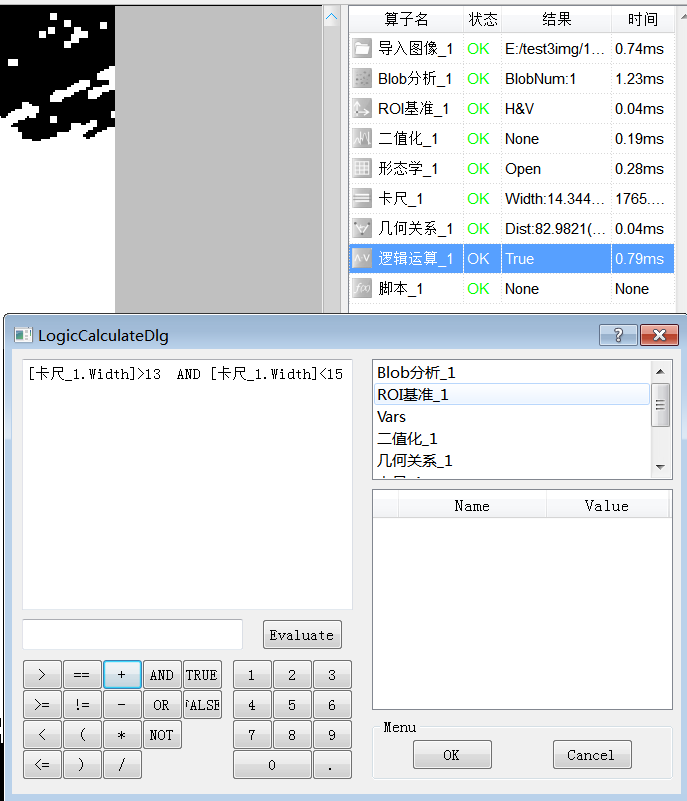Image resolution: width=687 pixels, height=801 pixels.
Task: Select 几何关系_1 in source list
Action: [512, 460]
